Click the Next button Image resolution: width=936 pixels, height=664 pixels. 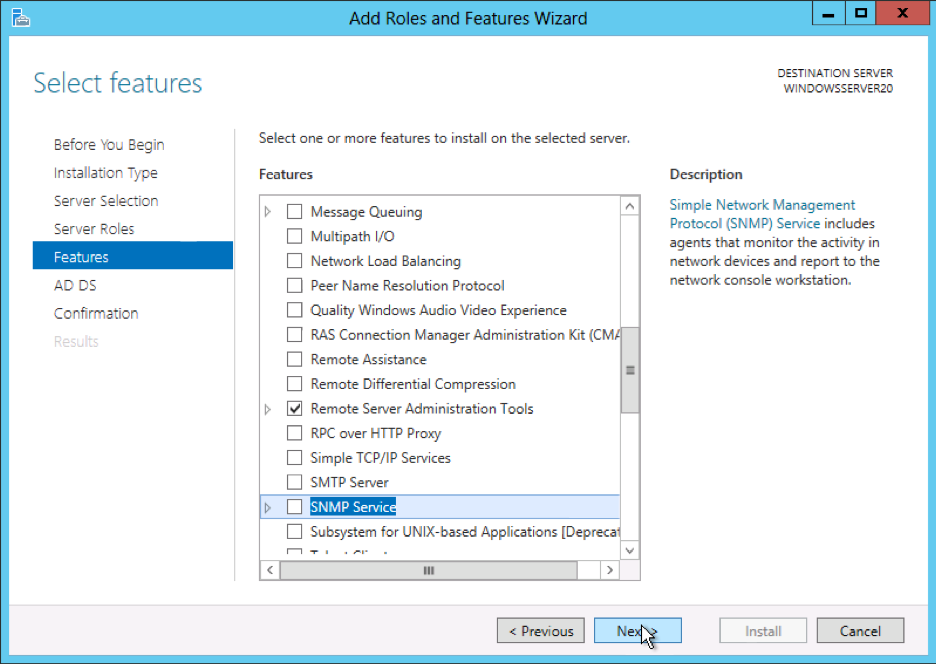pyautogui.click(x=638, y=630)
